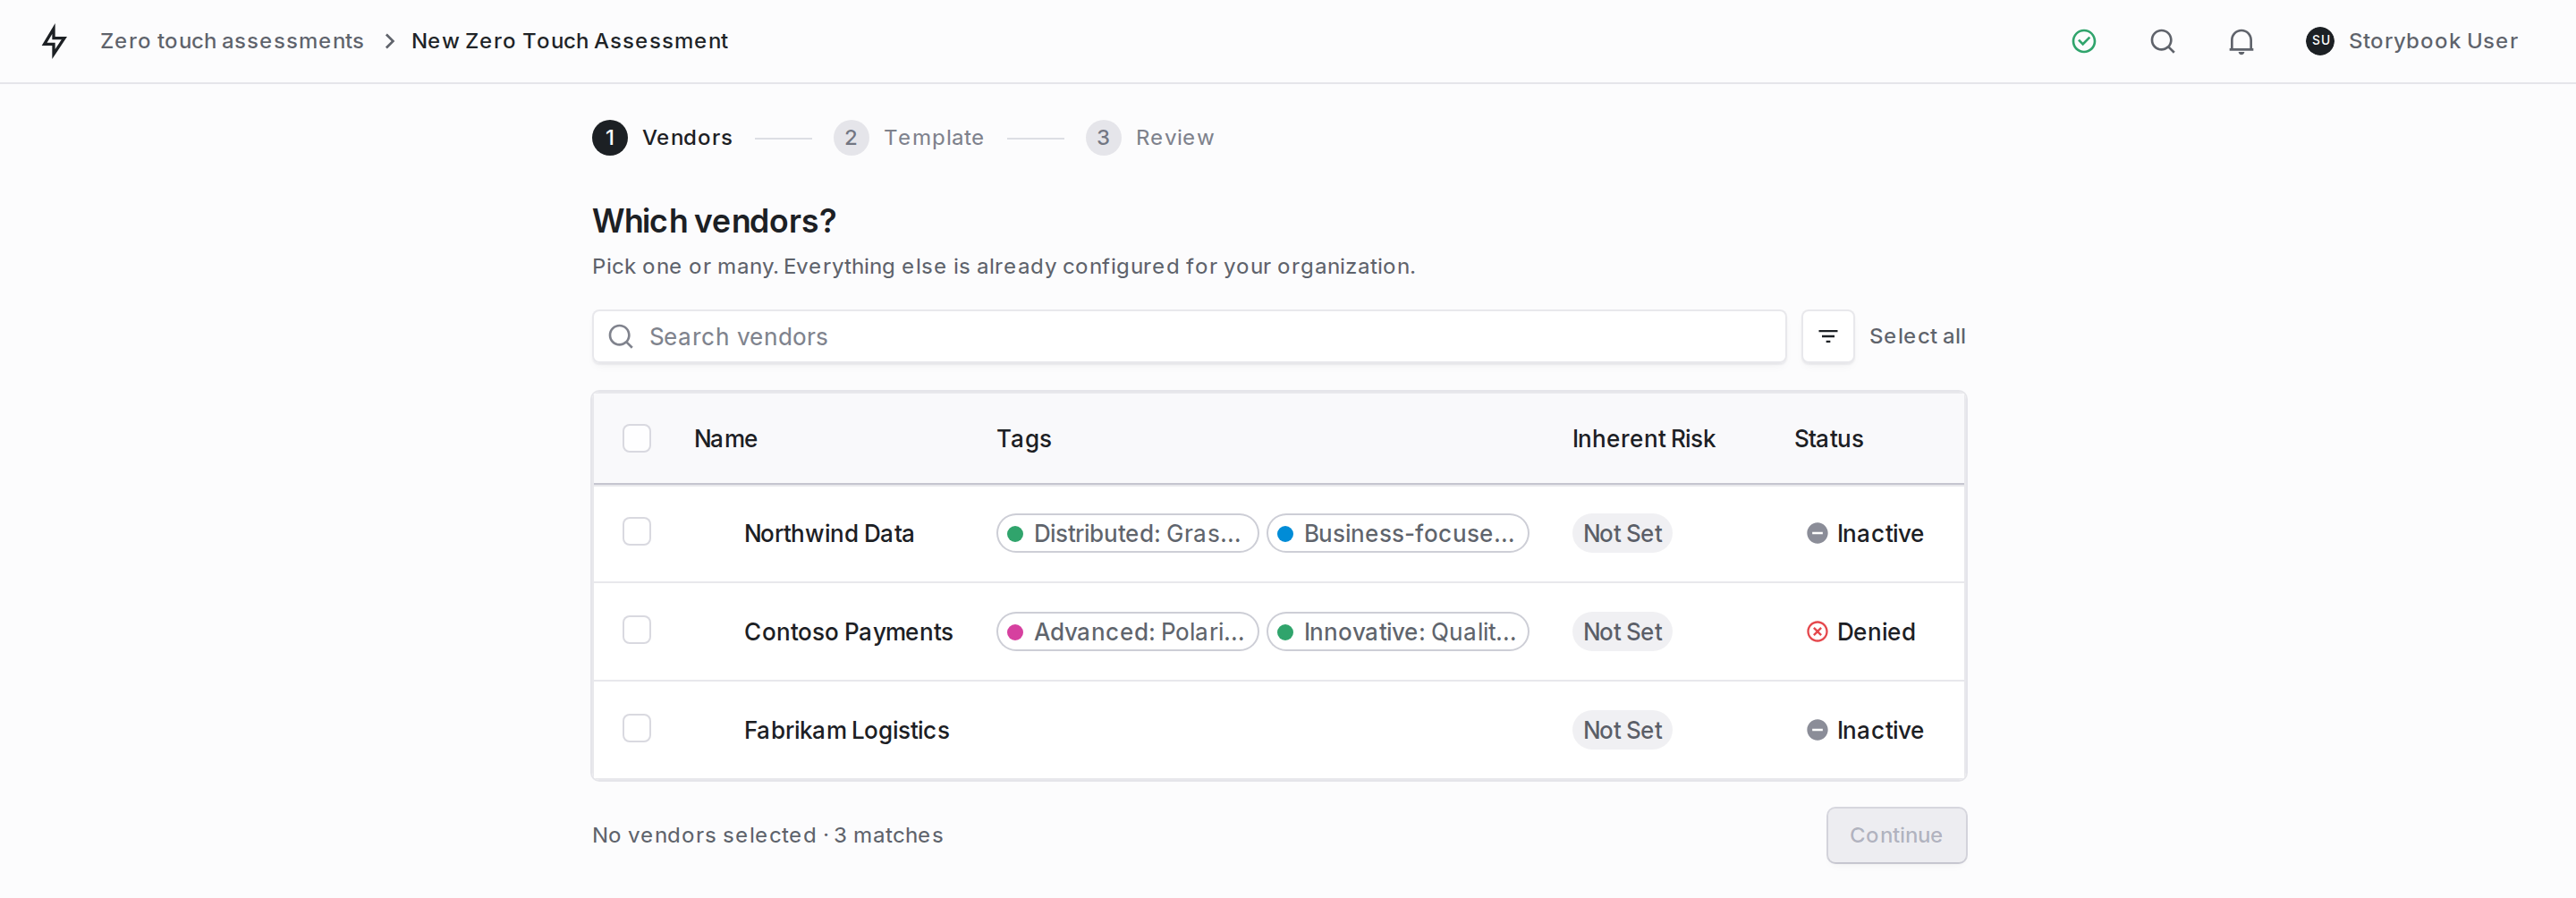Check the Contoso Payments row checkbox
2576x898 pixels.
(637, 630)
